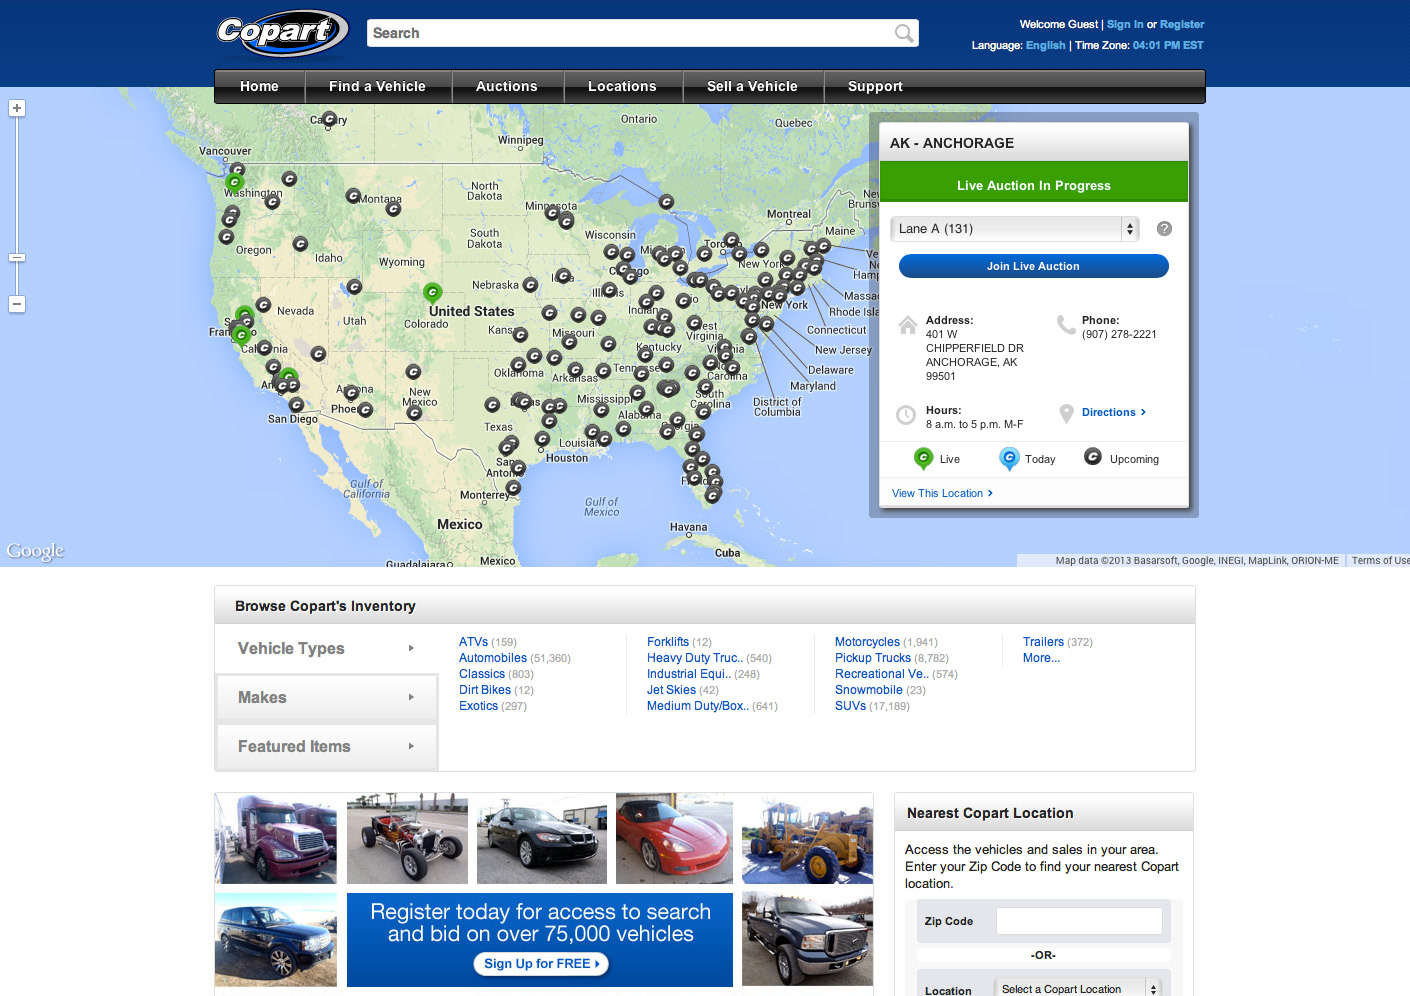This screenshot has height=996, width=1410.
Task: Open the Pickup Trucks inventory link
Action: point(873,658)
